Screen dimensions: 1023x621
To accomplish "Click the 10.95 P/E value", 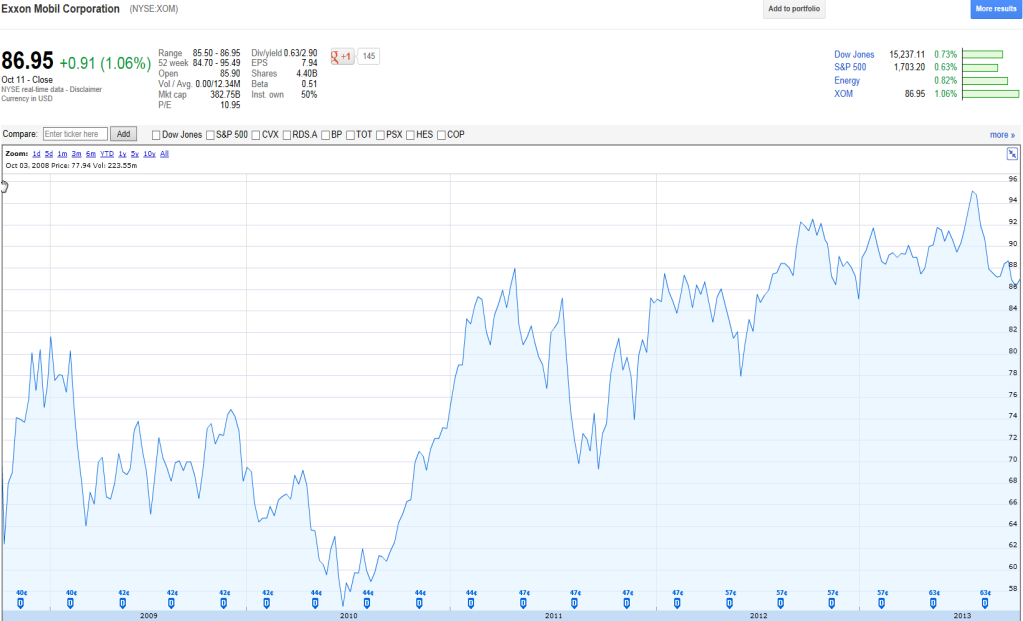I will (230, 105).
